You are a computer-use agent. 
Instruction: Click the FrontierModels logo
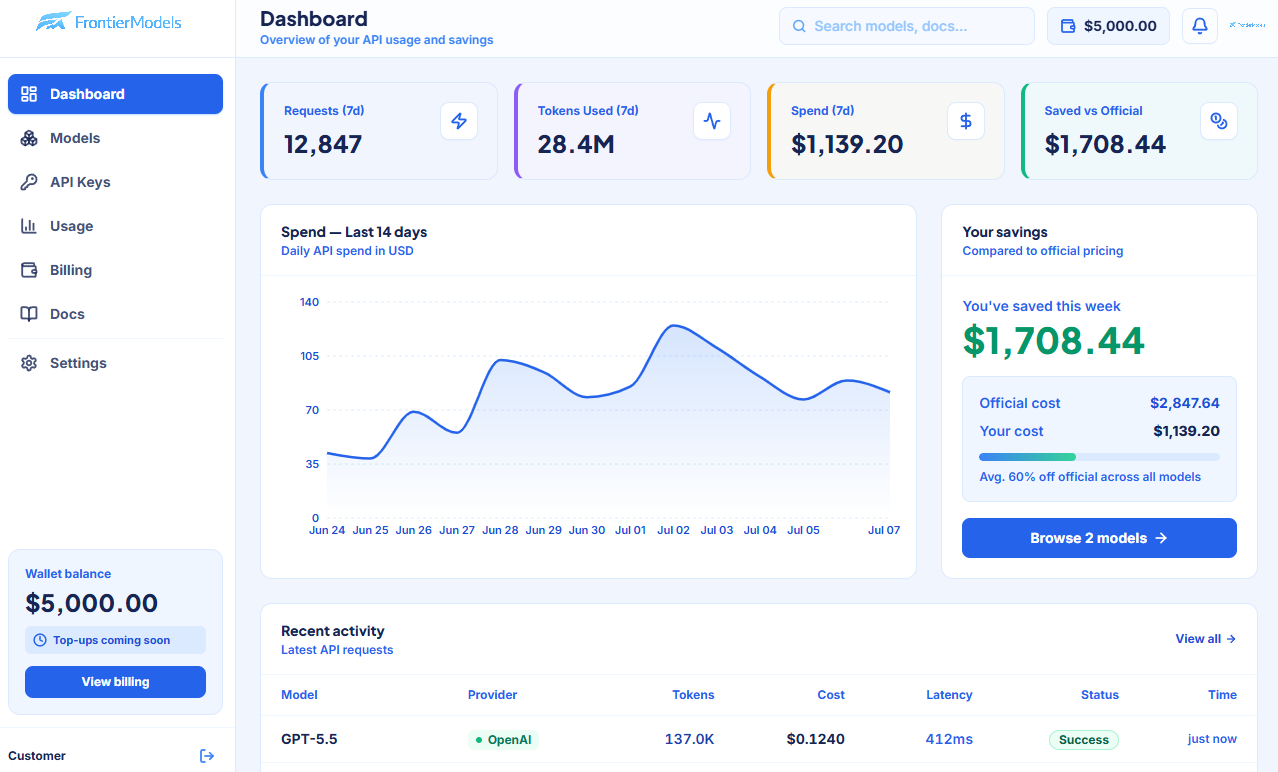coord(109,21)
